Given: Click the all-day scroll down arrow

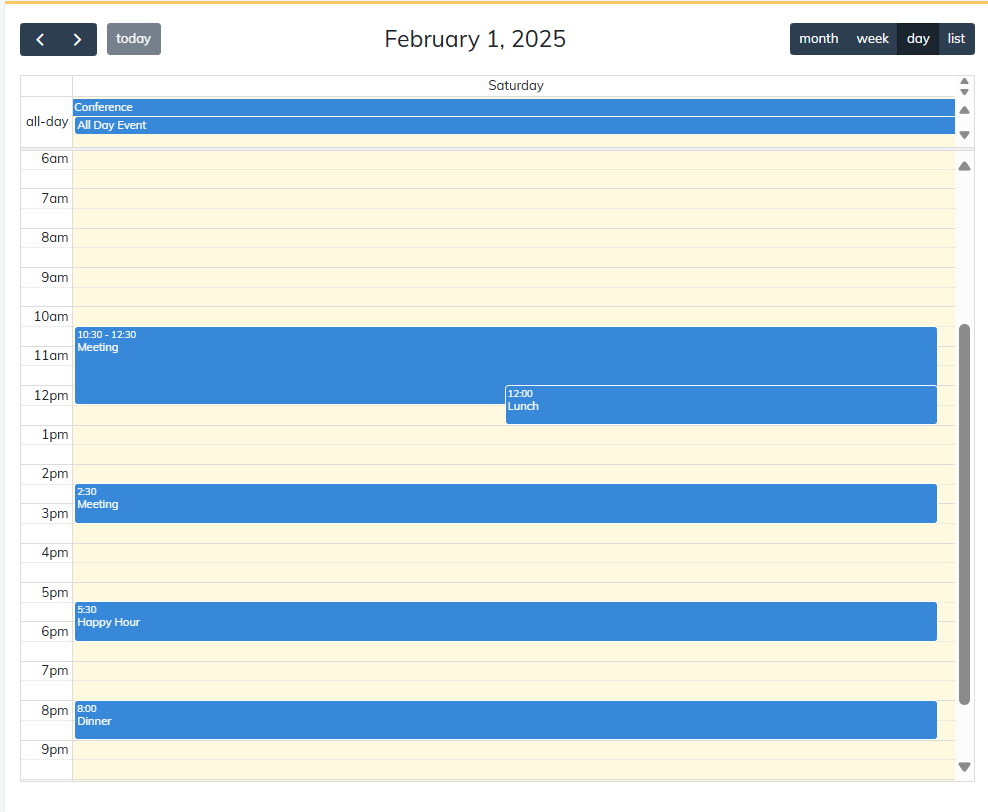Looking at the screenshot, I should 964,134.
